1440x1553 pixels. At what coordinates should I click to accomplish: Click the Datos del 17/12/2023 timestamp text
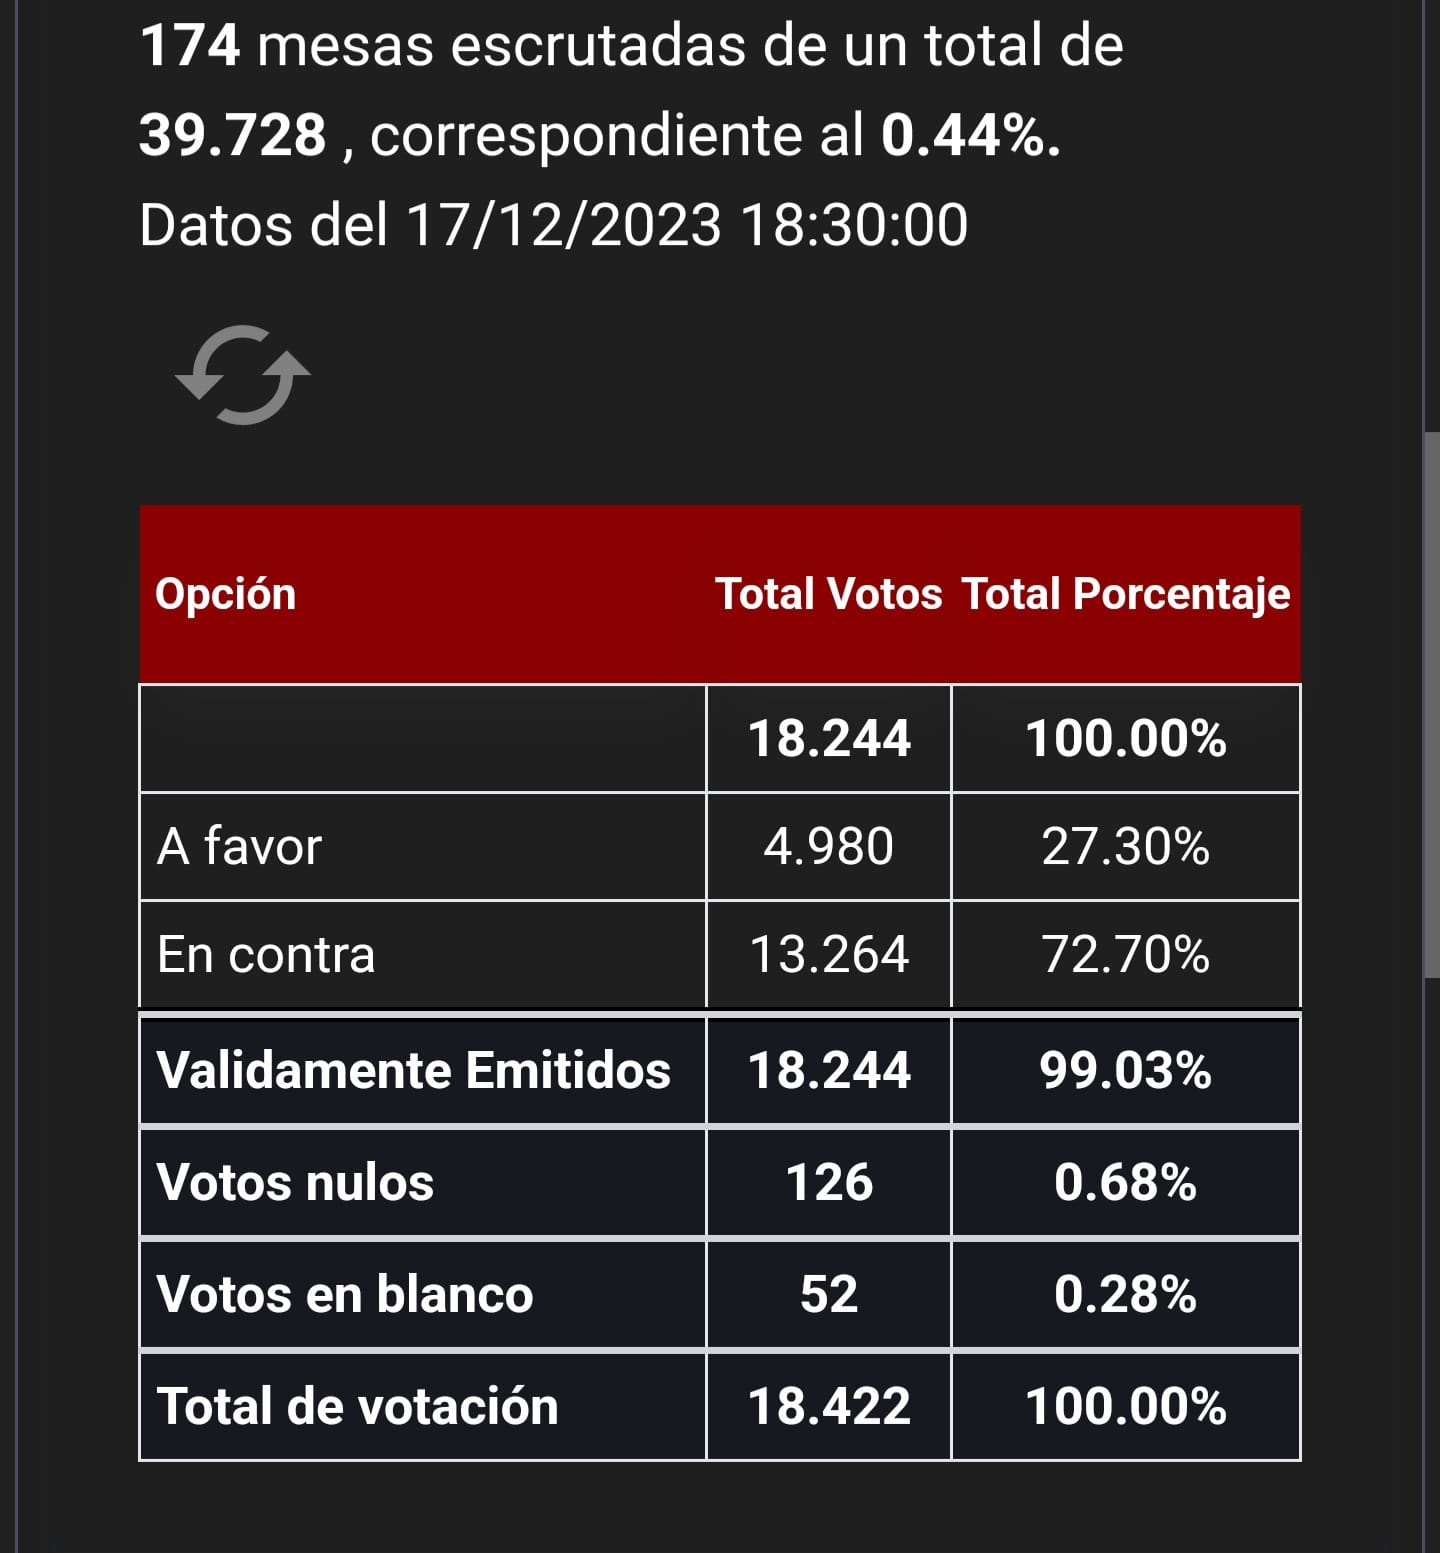click(x=554, y=224)
